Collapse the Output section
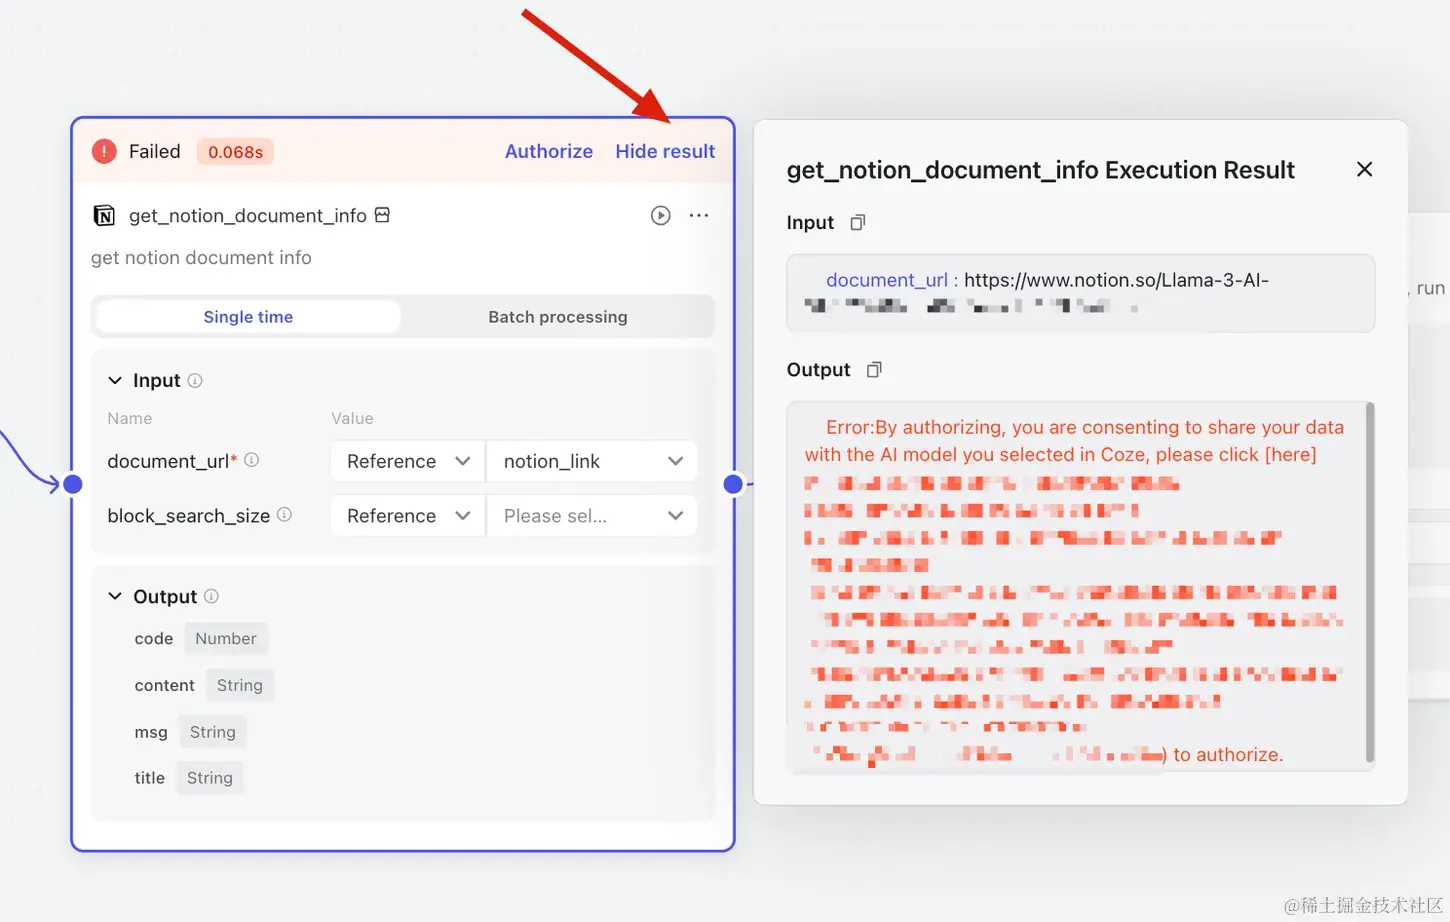 (x=115, y=596)
